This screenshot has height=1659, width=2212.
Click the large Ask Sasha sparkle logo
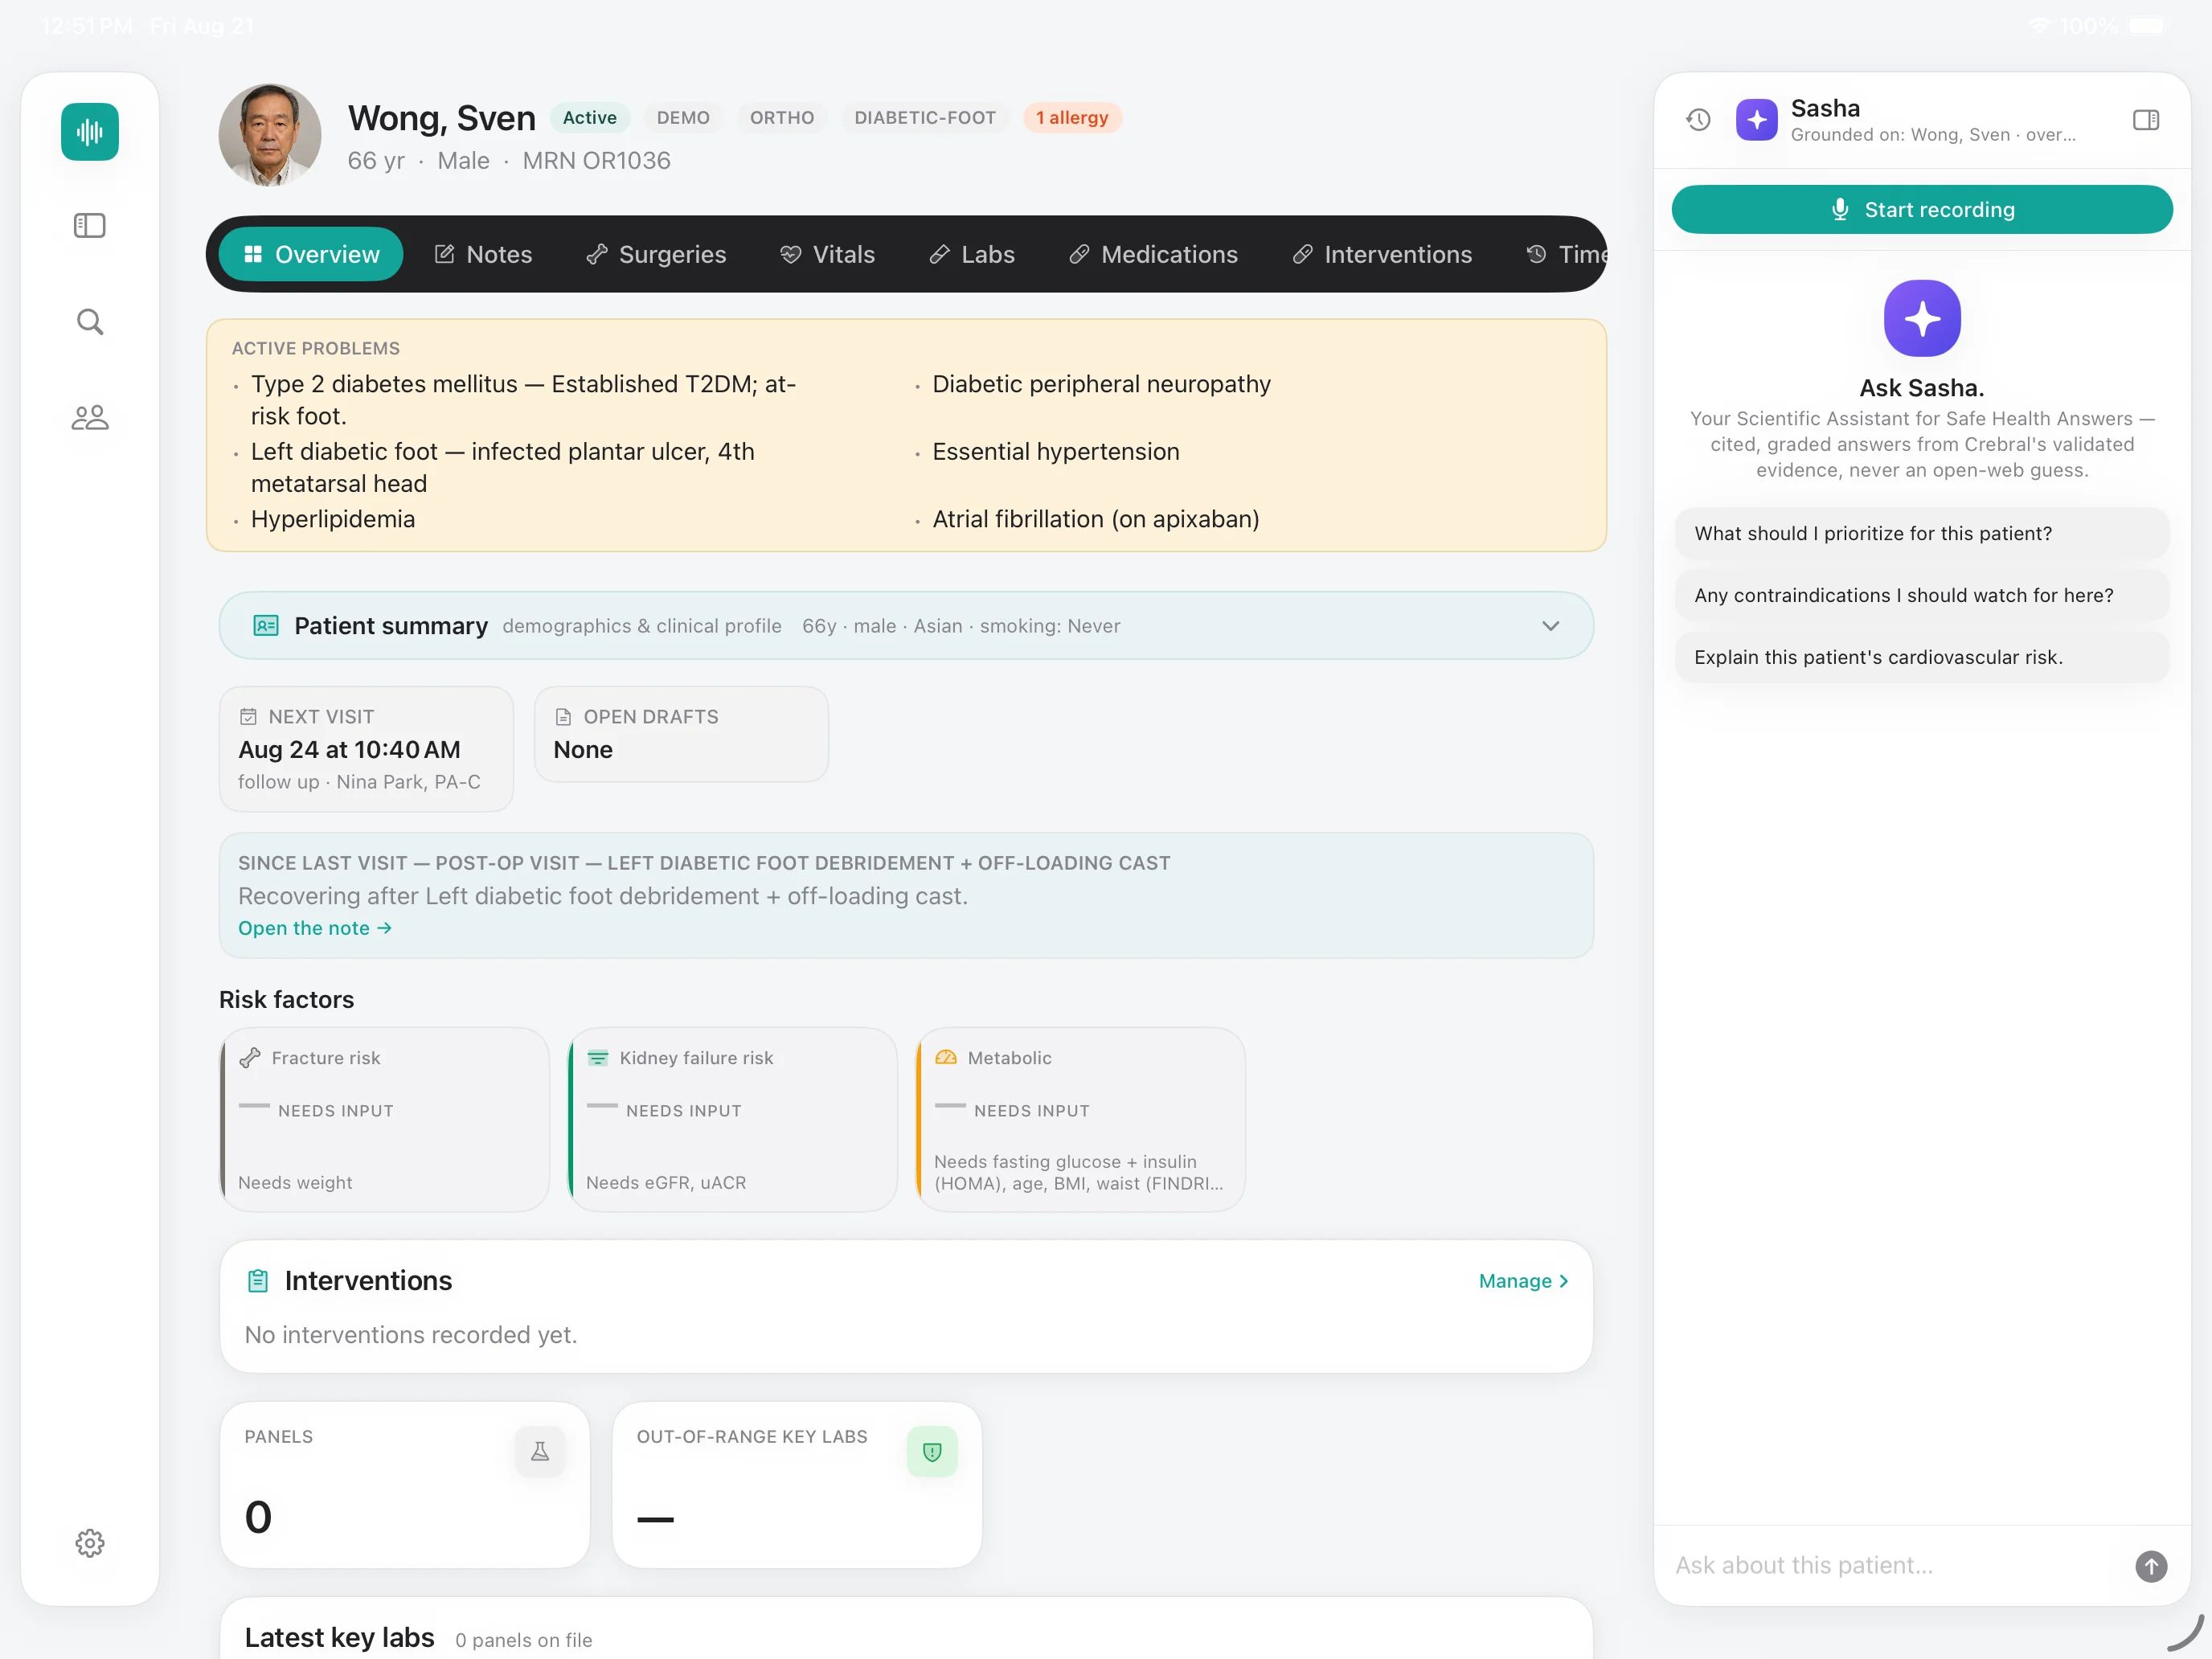[x=1922, y=319]
